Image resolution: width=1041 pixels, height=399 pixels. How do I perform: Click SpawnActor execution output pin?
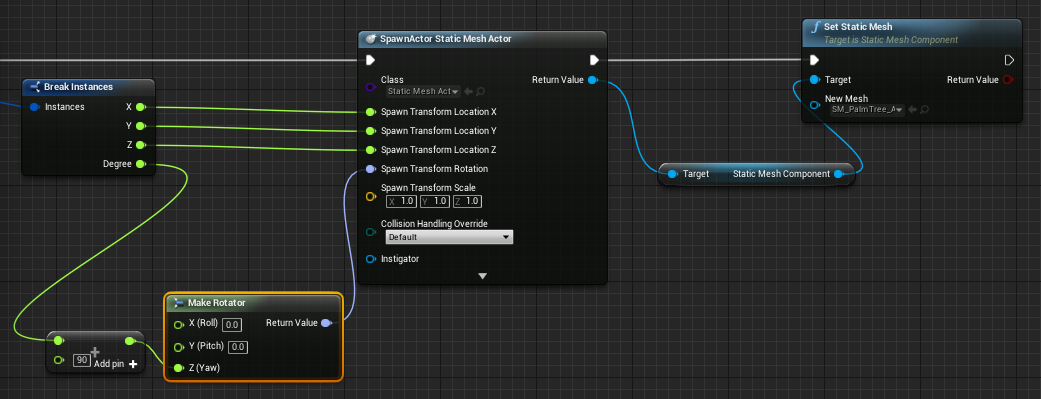(x=594, y=60)
